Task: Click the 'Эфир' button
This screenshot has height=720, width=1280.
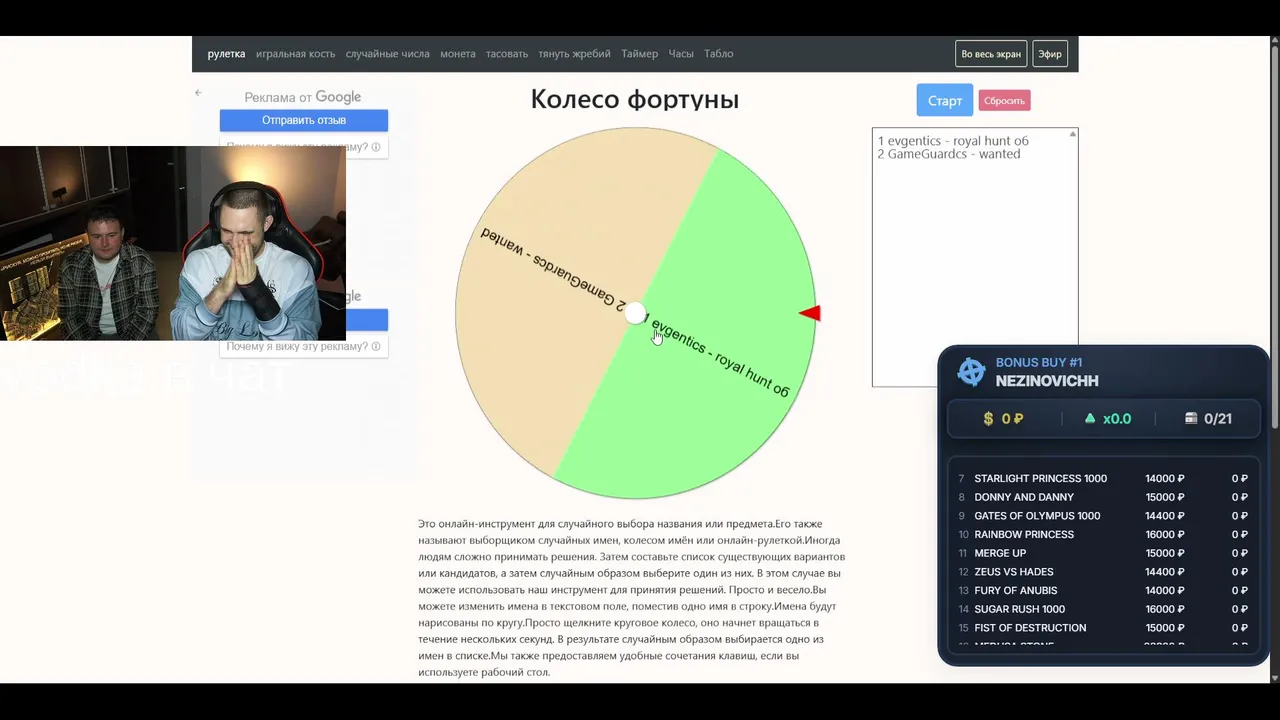Action: 1050,54
